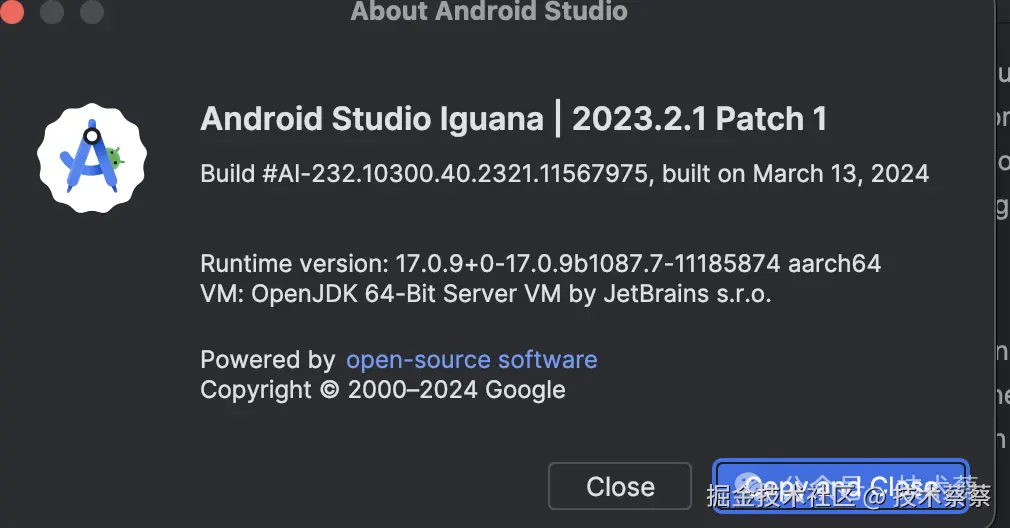Image resolution: width=1010 pixels, height=528 pixels.
Task: Click the Powered by label
Action: point(267,359)
